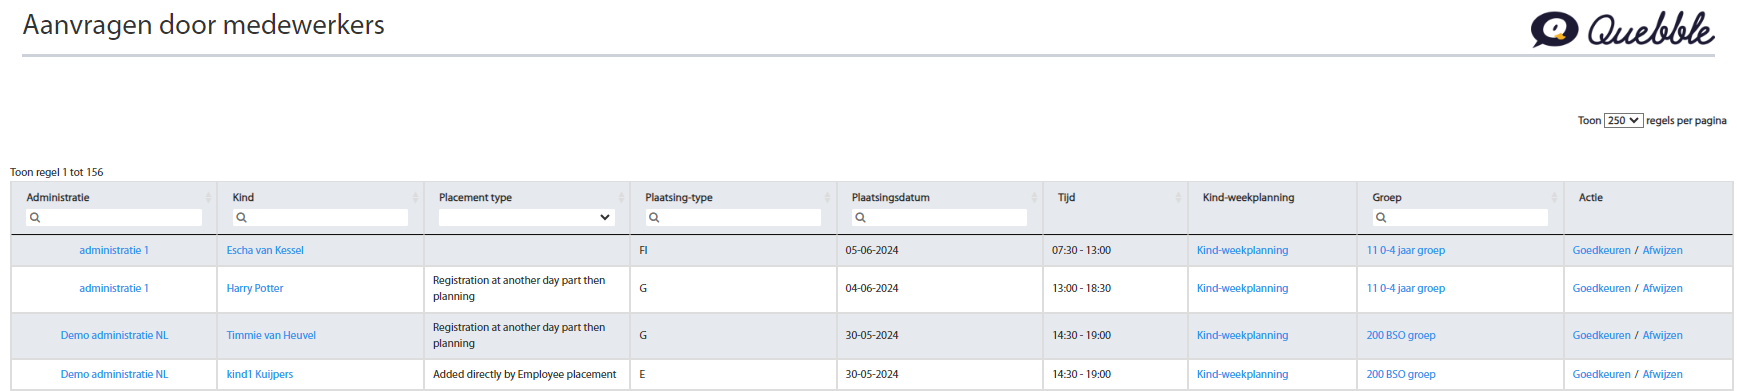Image resolution: width=1737 pixels, height=391 pixels.
Task: Sort by Tijd column arrows
Action: pyautogui.click(x=1178, y=198)
